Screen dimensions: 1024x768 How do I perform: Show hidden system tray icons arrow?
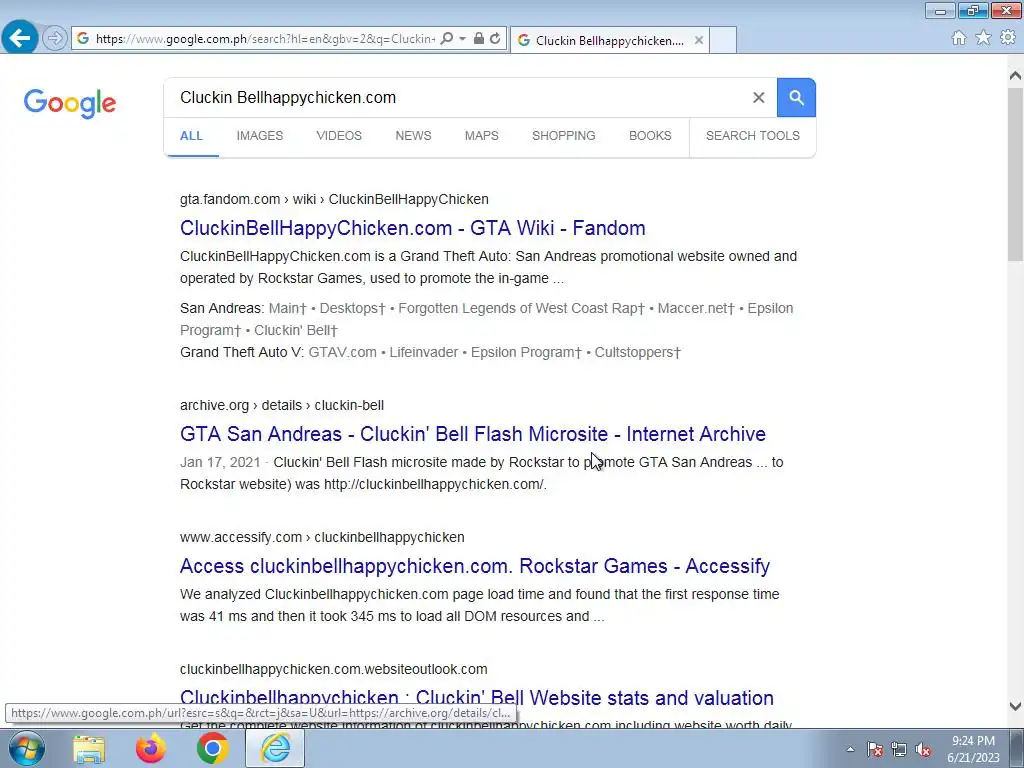point(850,750)
